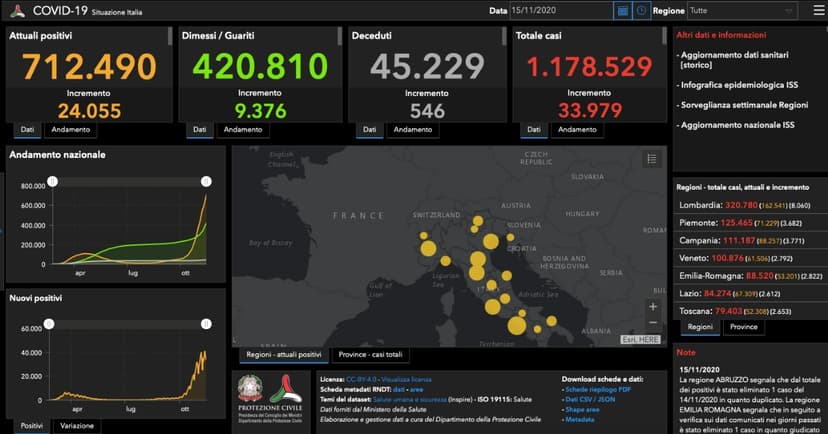Open Province tab in regions list
This screenshot has width=828, height=434.
click(743, 327)
